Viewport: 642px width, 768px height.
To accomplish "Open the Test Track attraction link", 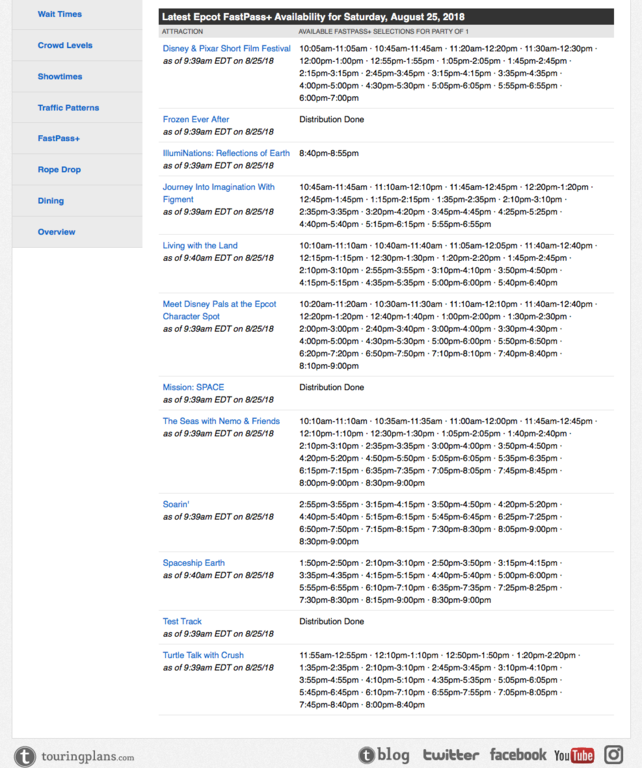I will [182, 621].
